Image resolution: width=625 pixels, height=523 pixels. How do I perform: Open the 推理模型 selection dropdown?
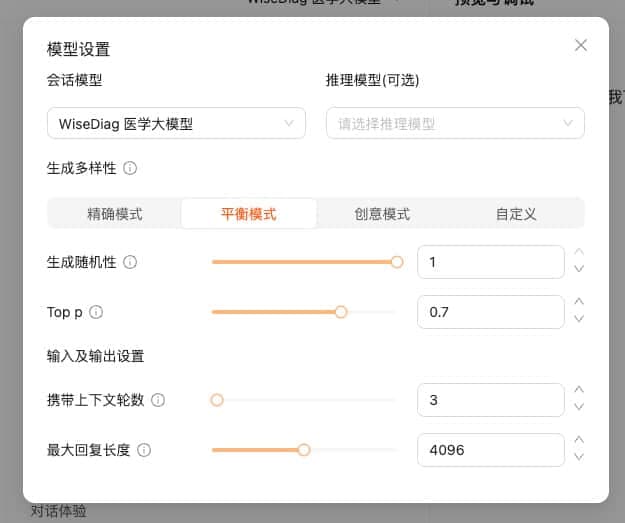(455, 123)
